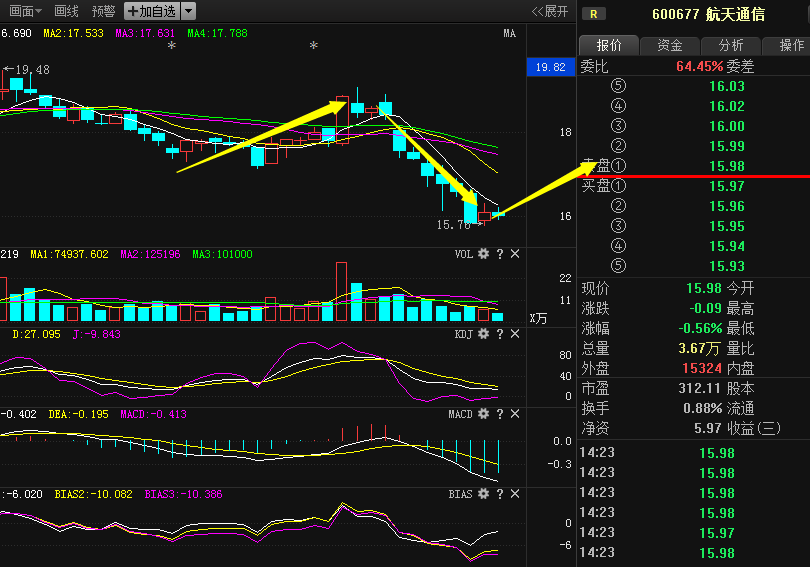Click the KDJ indicator label
Image resolution: width=810 pixels, height=567 pixels.
[x=464, y=334]
